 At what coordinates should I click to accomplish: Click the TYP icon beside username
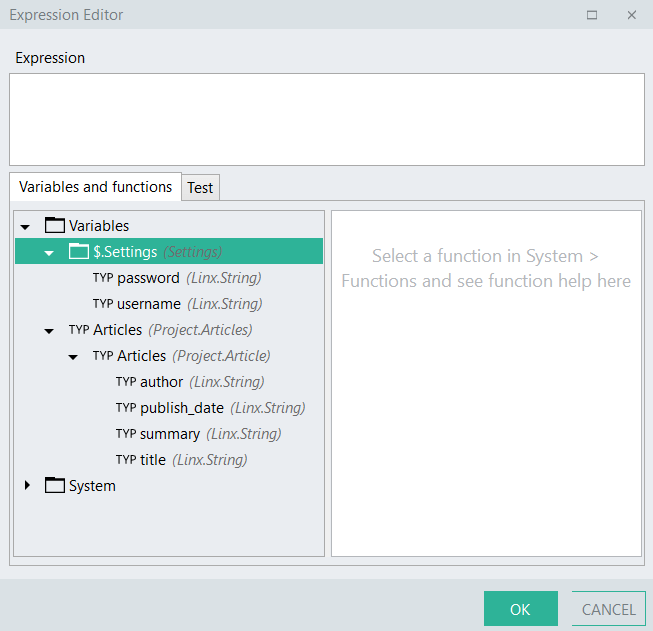[x=103, y=303]
